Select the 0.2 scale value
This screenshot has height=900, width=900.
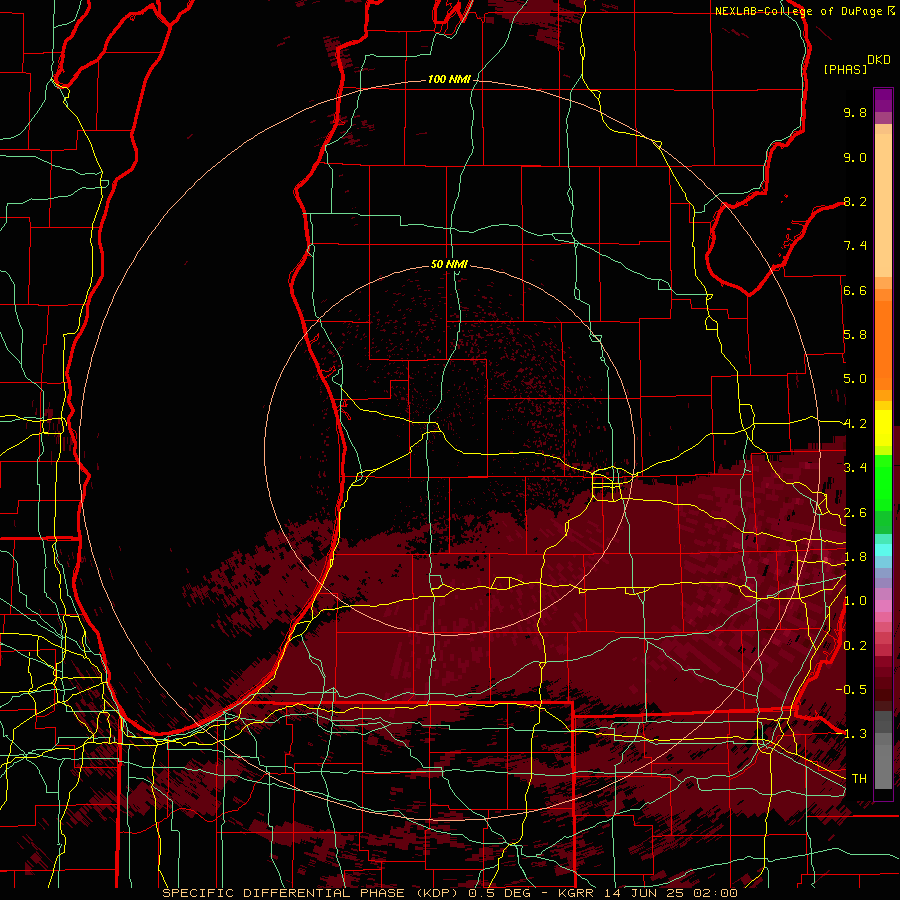(x=855, y=646)
